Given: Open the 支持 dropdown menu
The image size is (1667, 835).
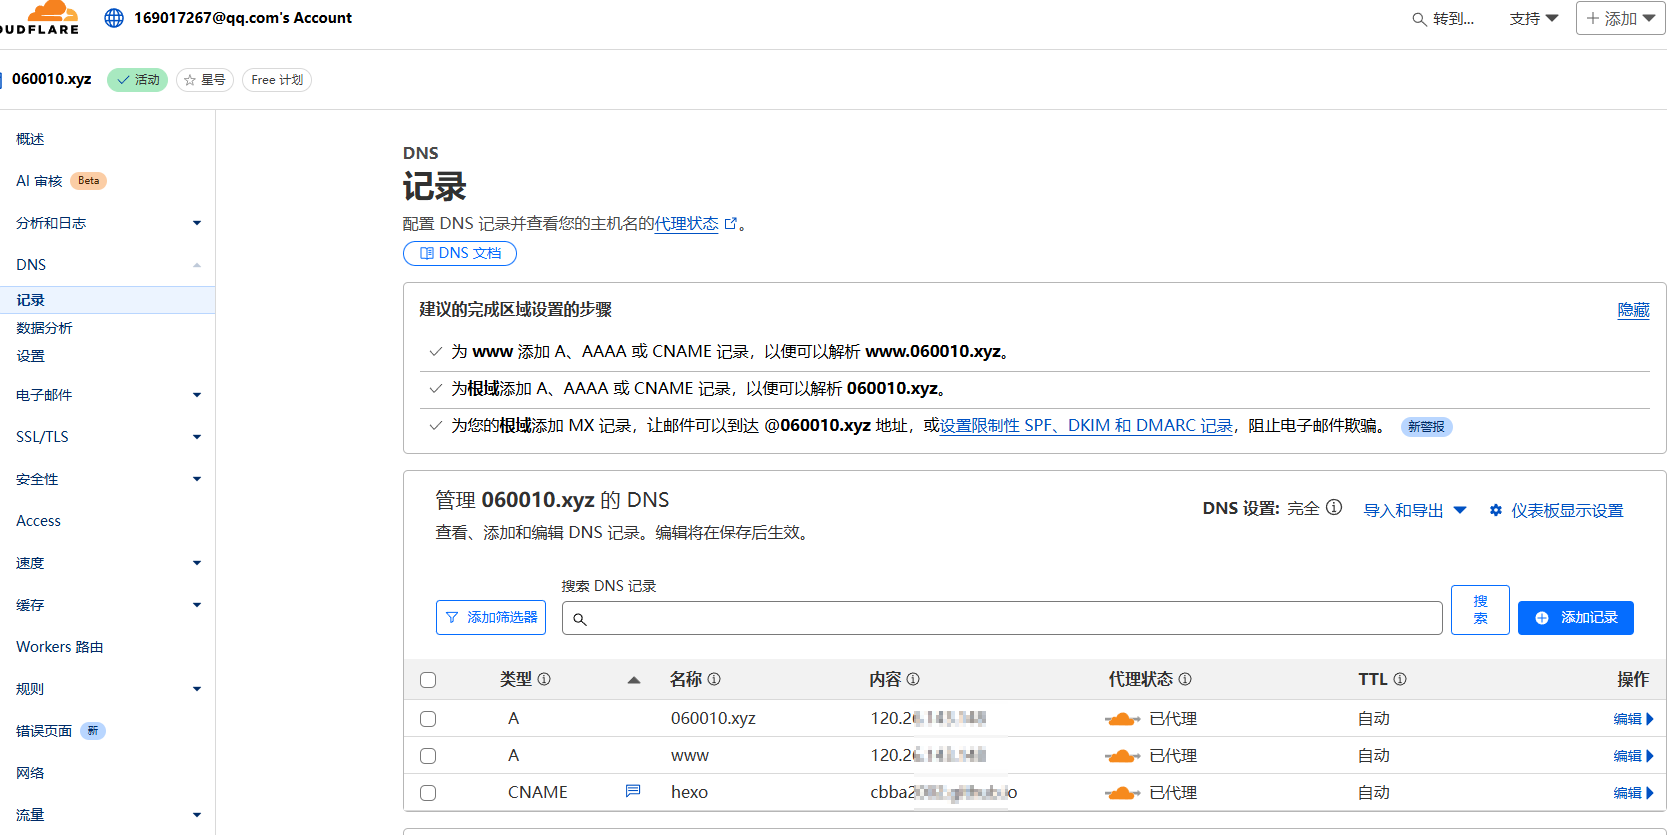Looking at the screenshot, I should tap(1534, 19).
